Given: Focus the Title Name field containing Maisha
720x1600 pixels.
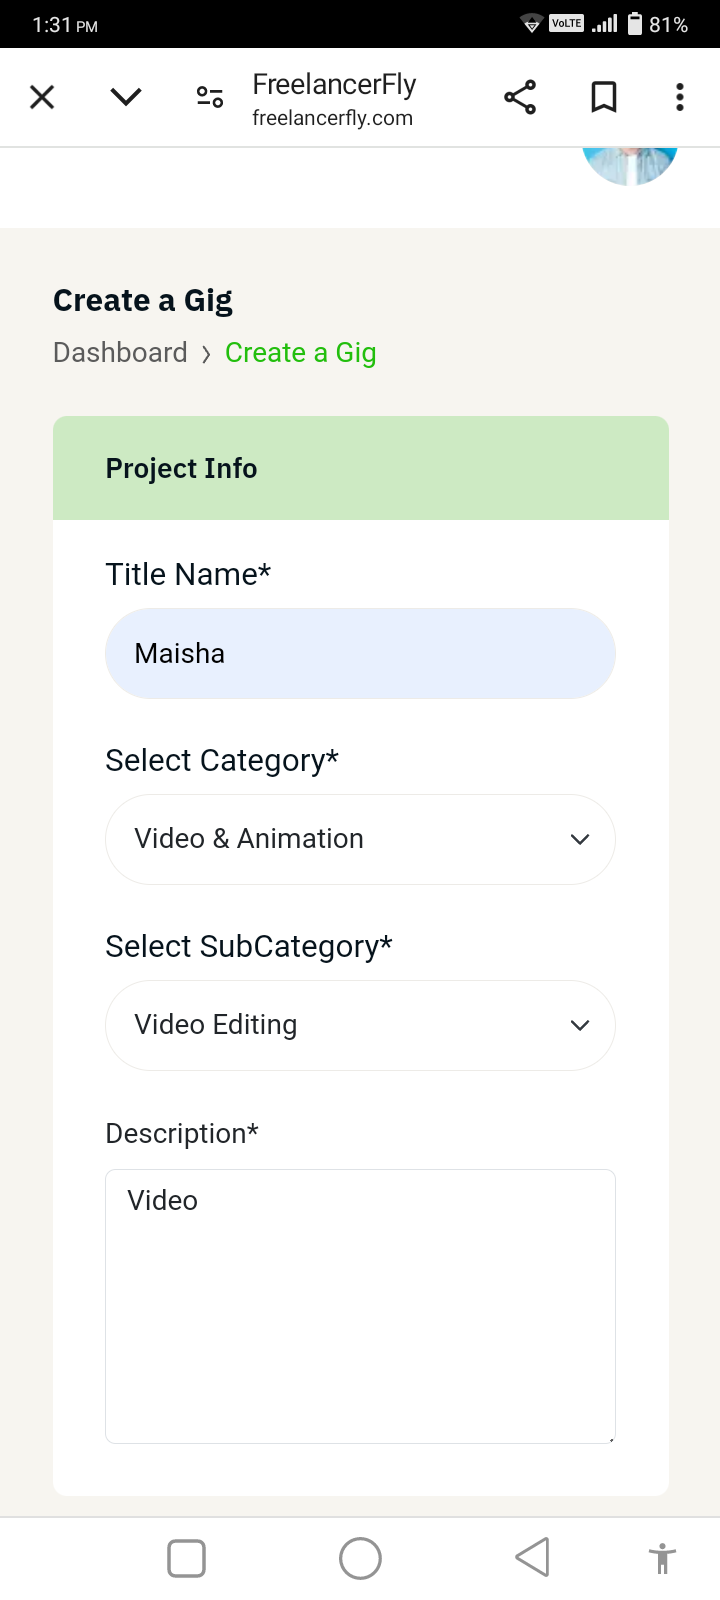Looking at the screenshot, I should tap(360, 654).
